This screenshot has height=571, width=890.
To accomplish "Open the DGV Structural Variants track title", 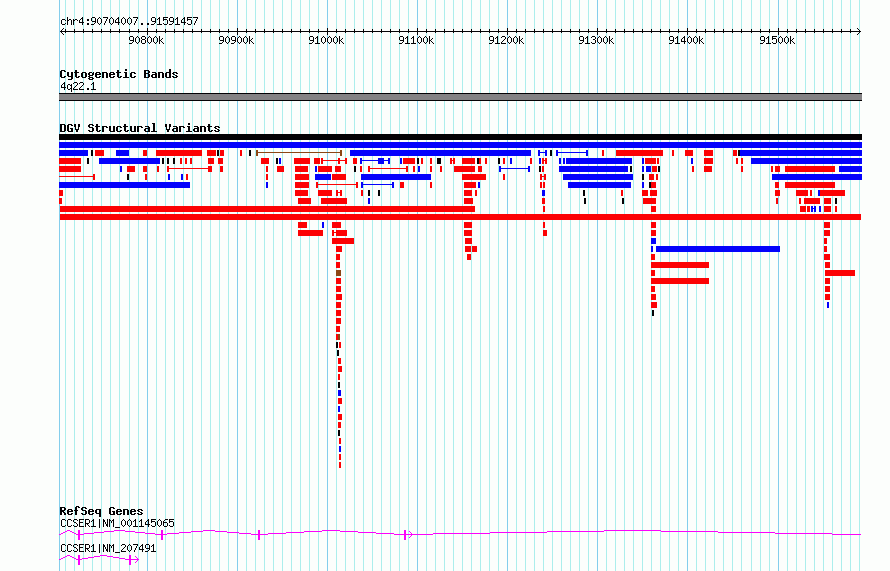I will pyautogui.click(x=140, y=128).
